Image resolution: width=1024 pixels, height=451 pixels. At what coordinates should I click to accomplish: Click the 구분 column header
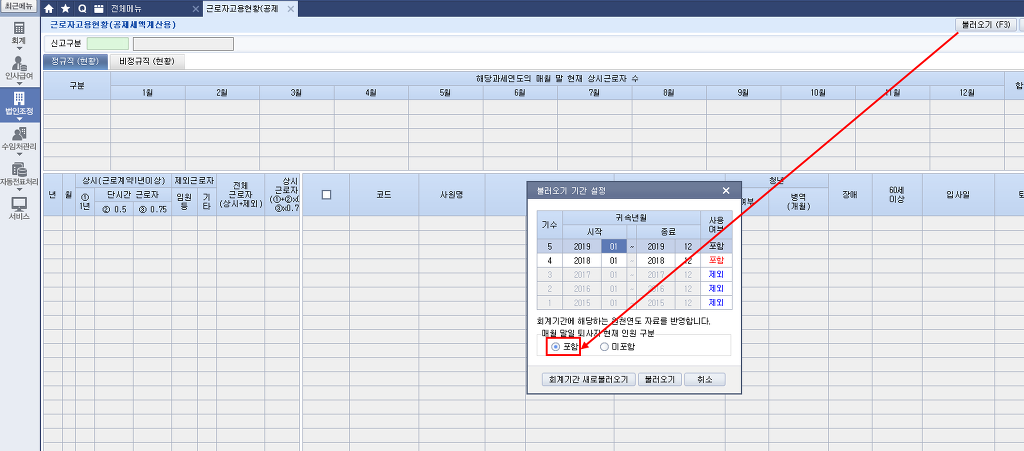pos(76,86)
